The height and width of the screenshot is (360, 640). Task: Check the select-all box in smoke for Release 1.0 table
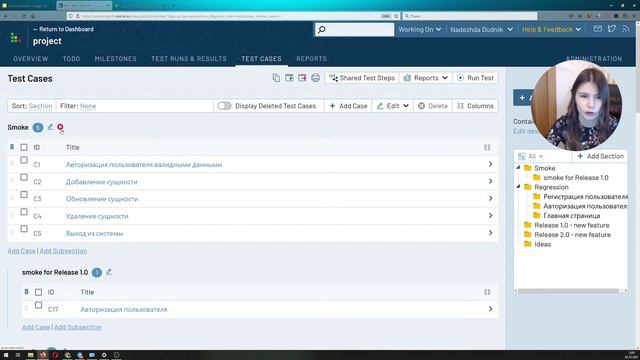pos(38,292)
